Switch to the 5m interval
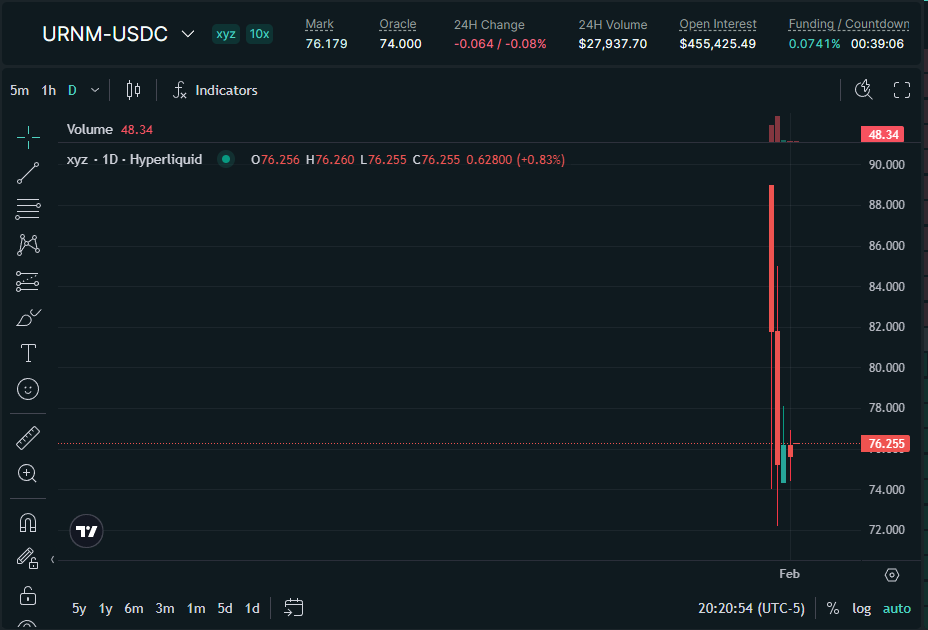Screen dimensions: 928x630 (x=20, y=90)
